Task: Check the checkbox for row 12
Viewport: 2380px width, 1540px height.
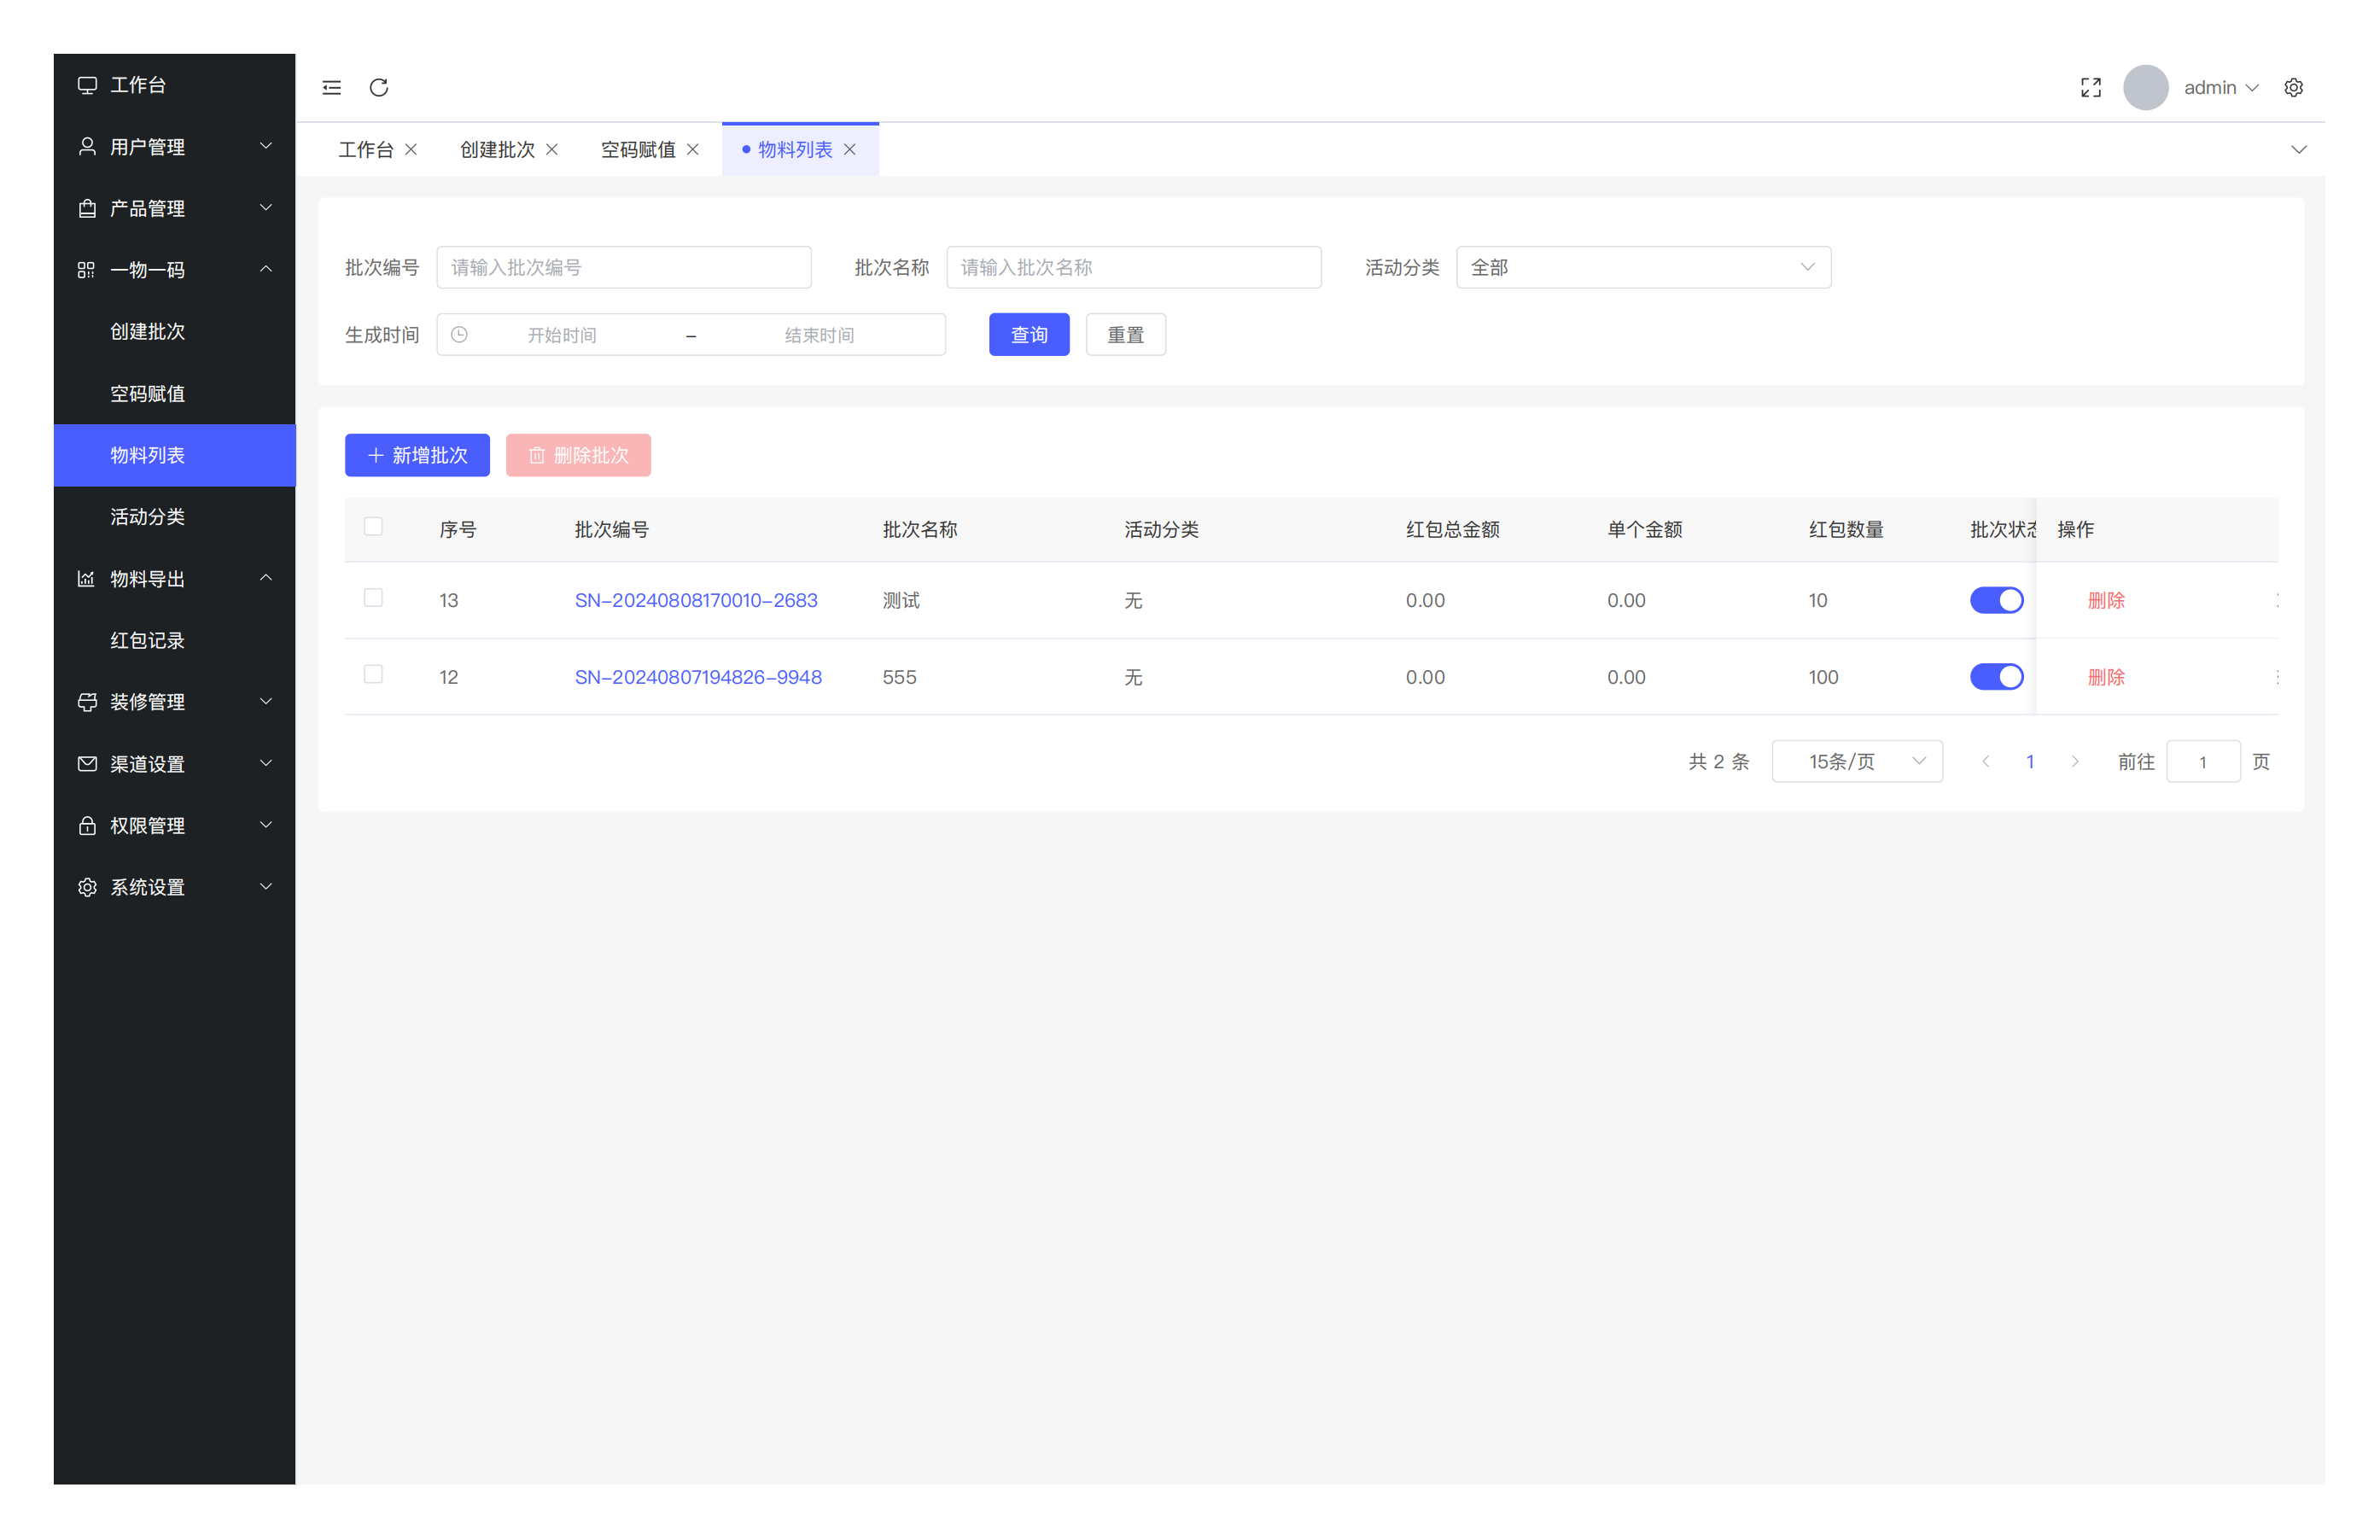Action: (373, 675)
